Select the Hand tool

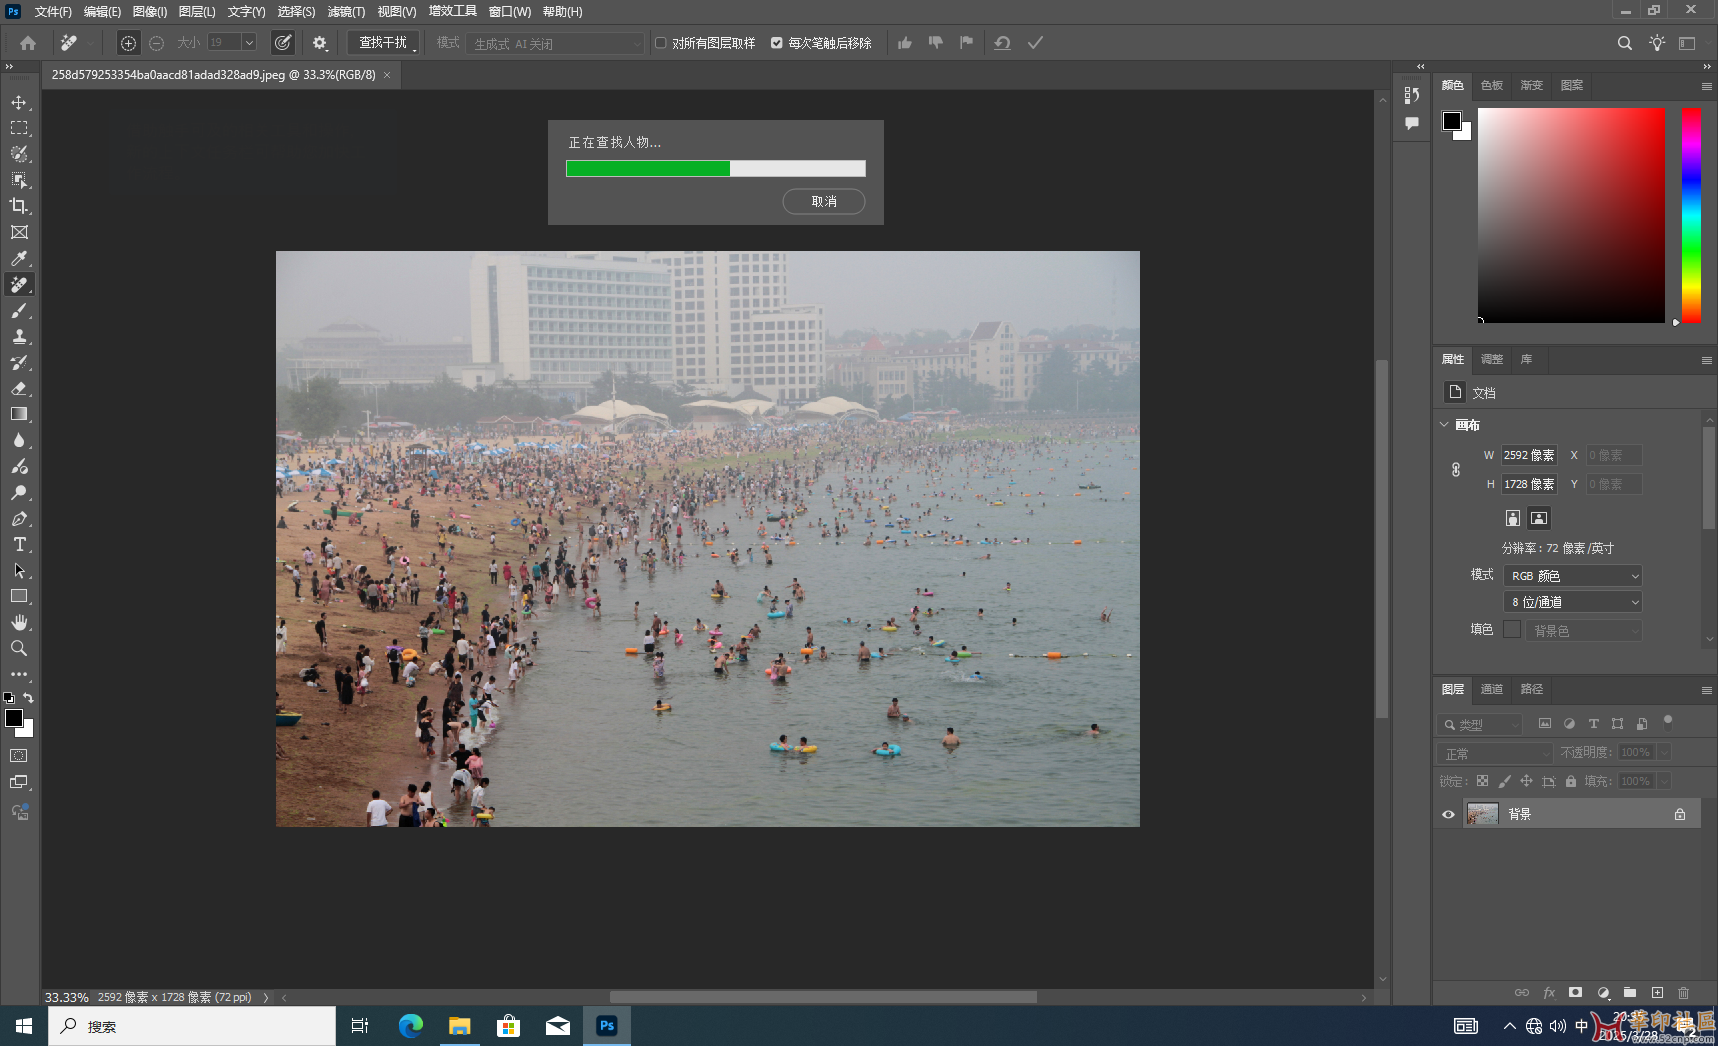pyautogui.click(x=19, y=622)
